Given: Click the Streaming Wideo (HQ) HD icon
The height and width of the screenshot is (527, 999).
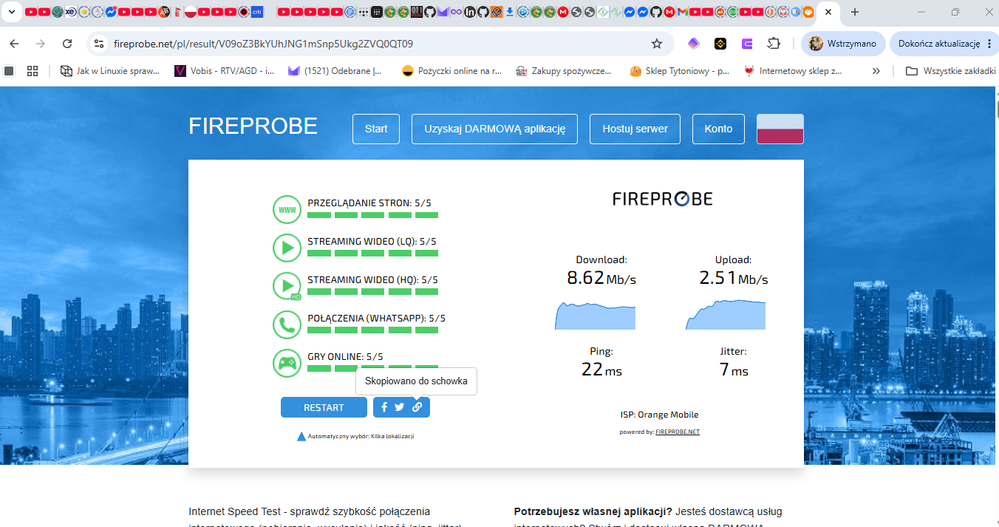Looking at the screenshot, I should tap(287, 286).
